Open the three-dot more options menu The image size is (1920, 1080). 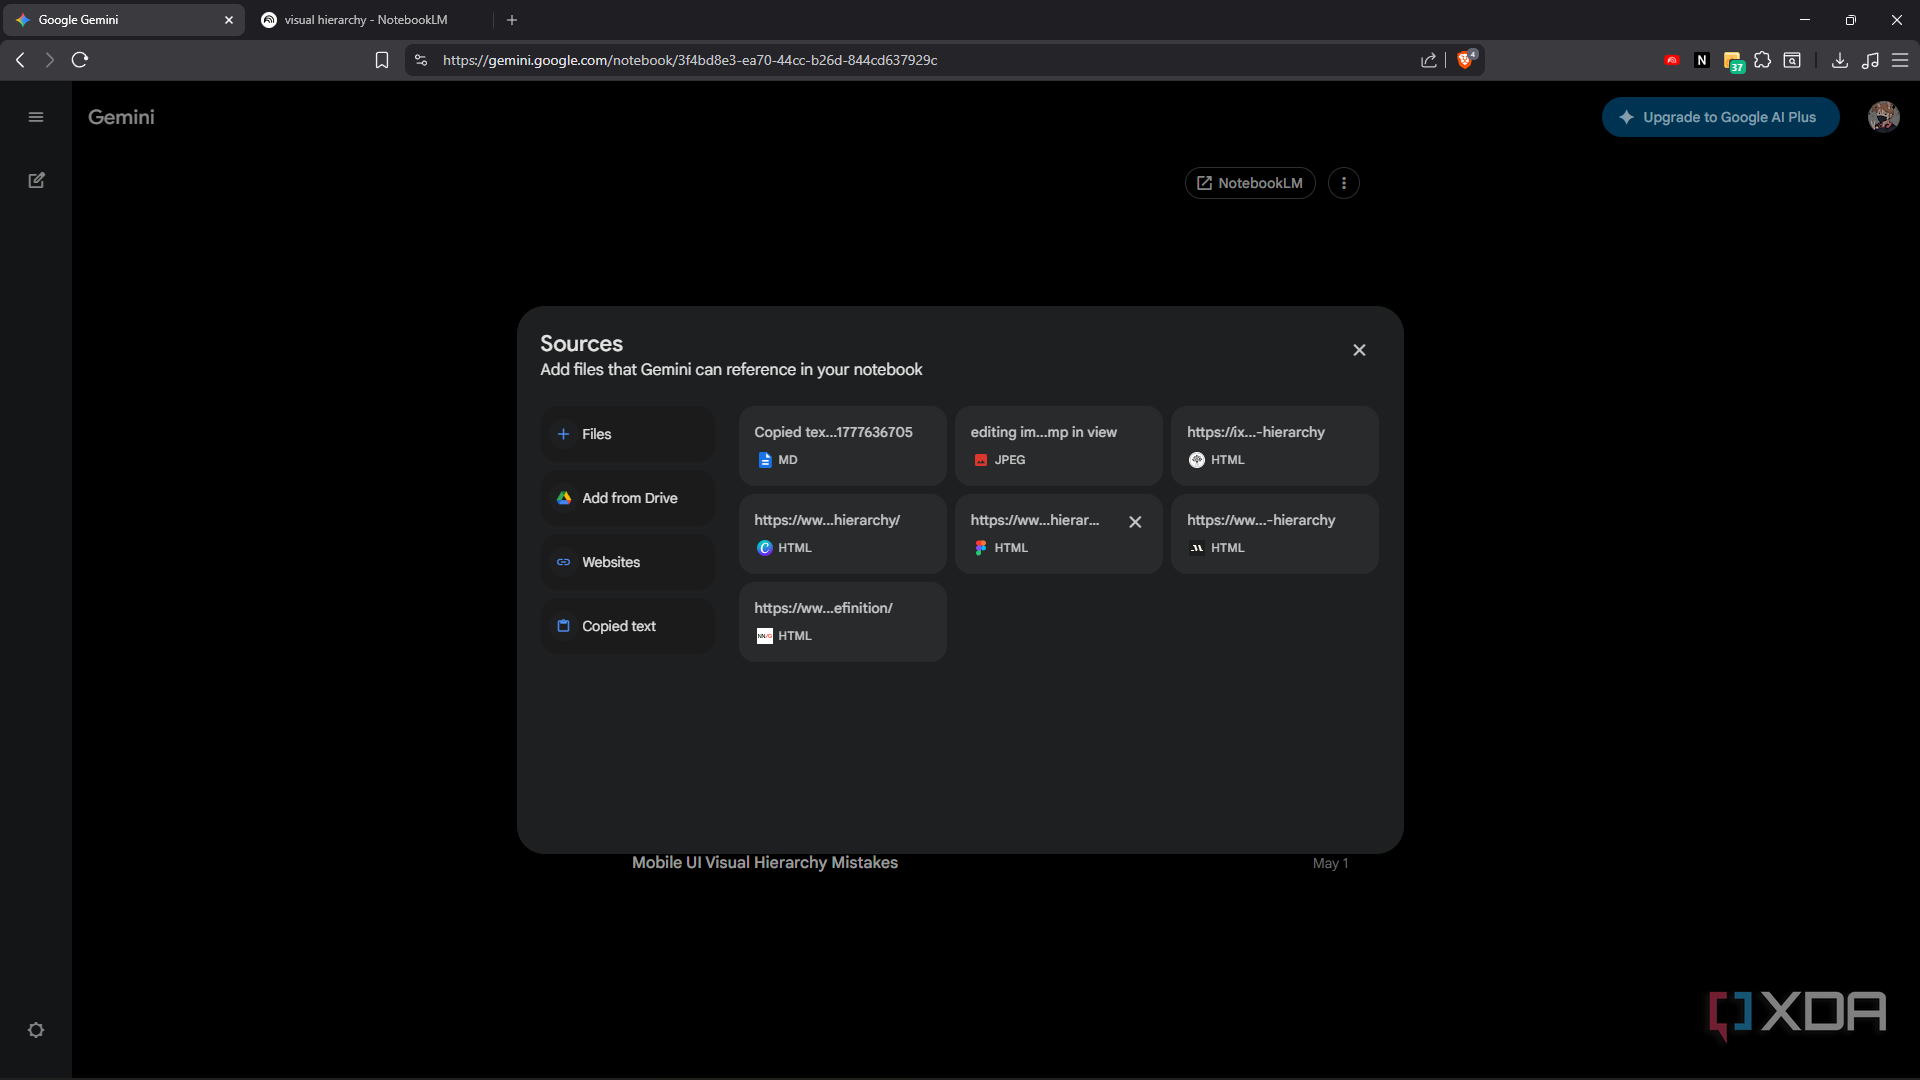tap(1344, 183)
